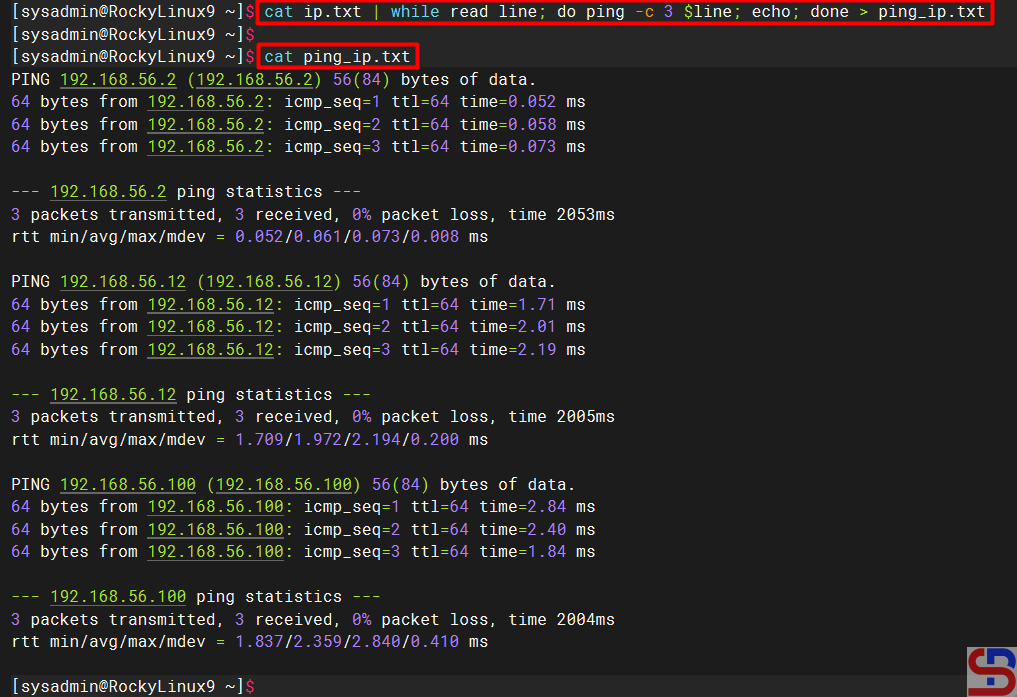
Task: Click 192.168.56.2 address on the time=0.052 line
Action: [206, 102]
